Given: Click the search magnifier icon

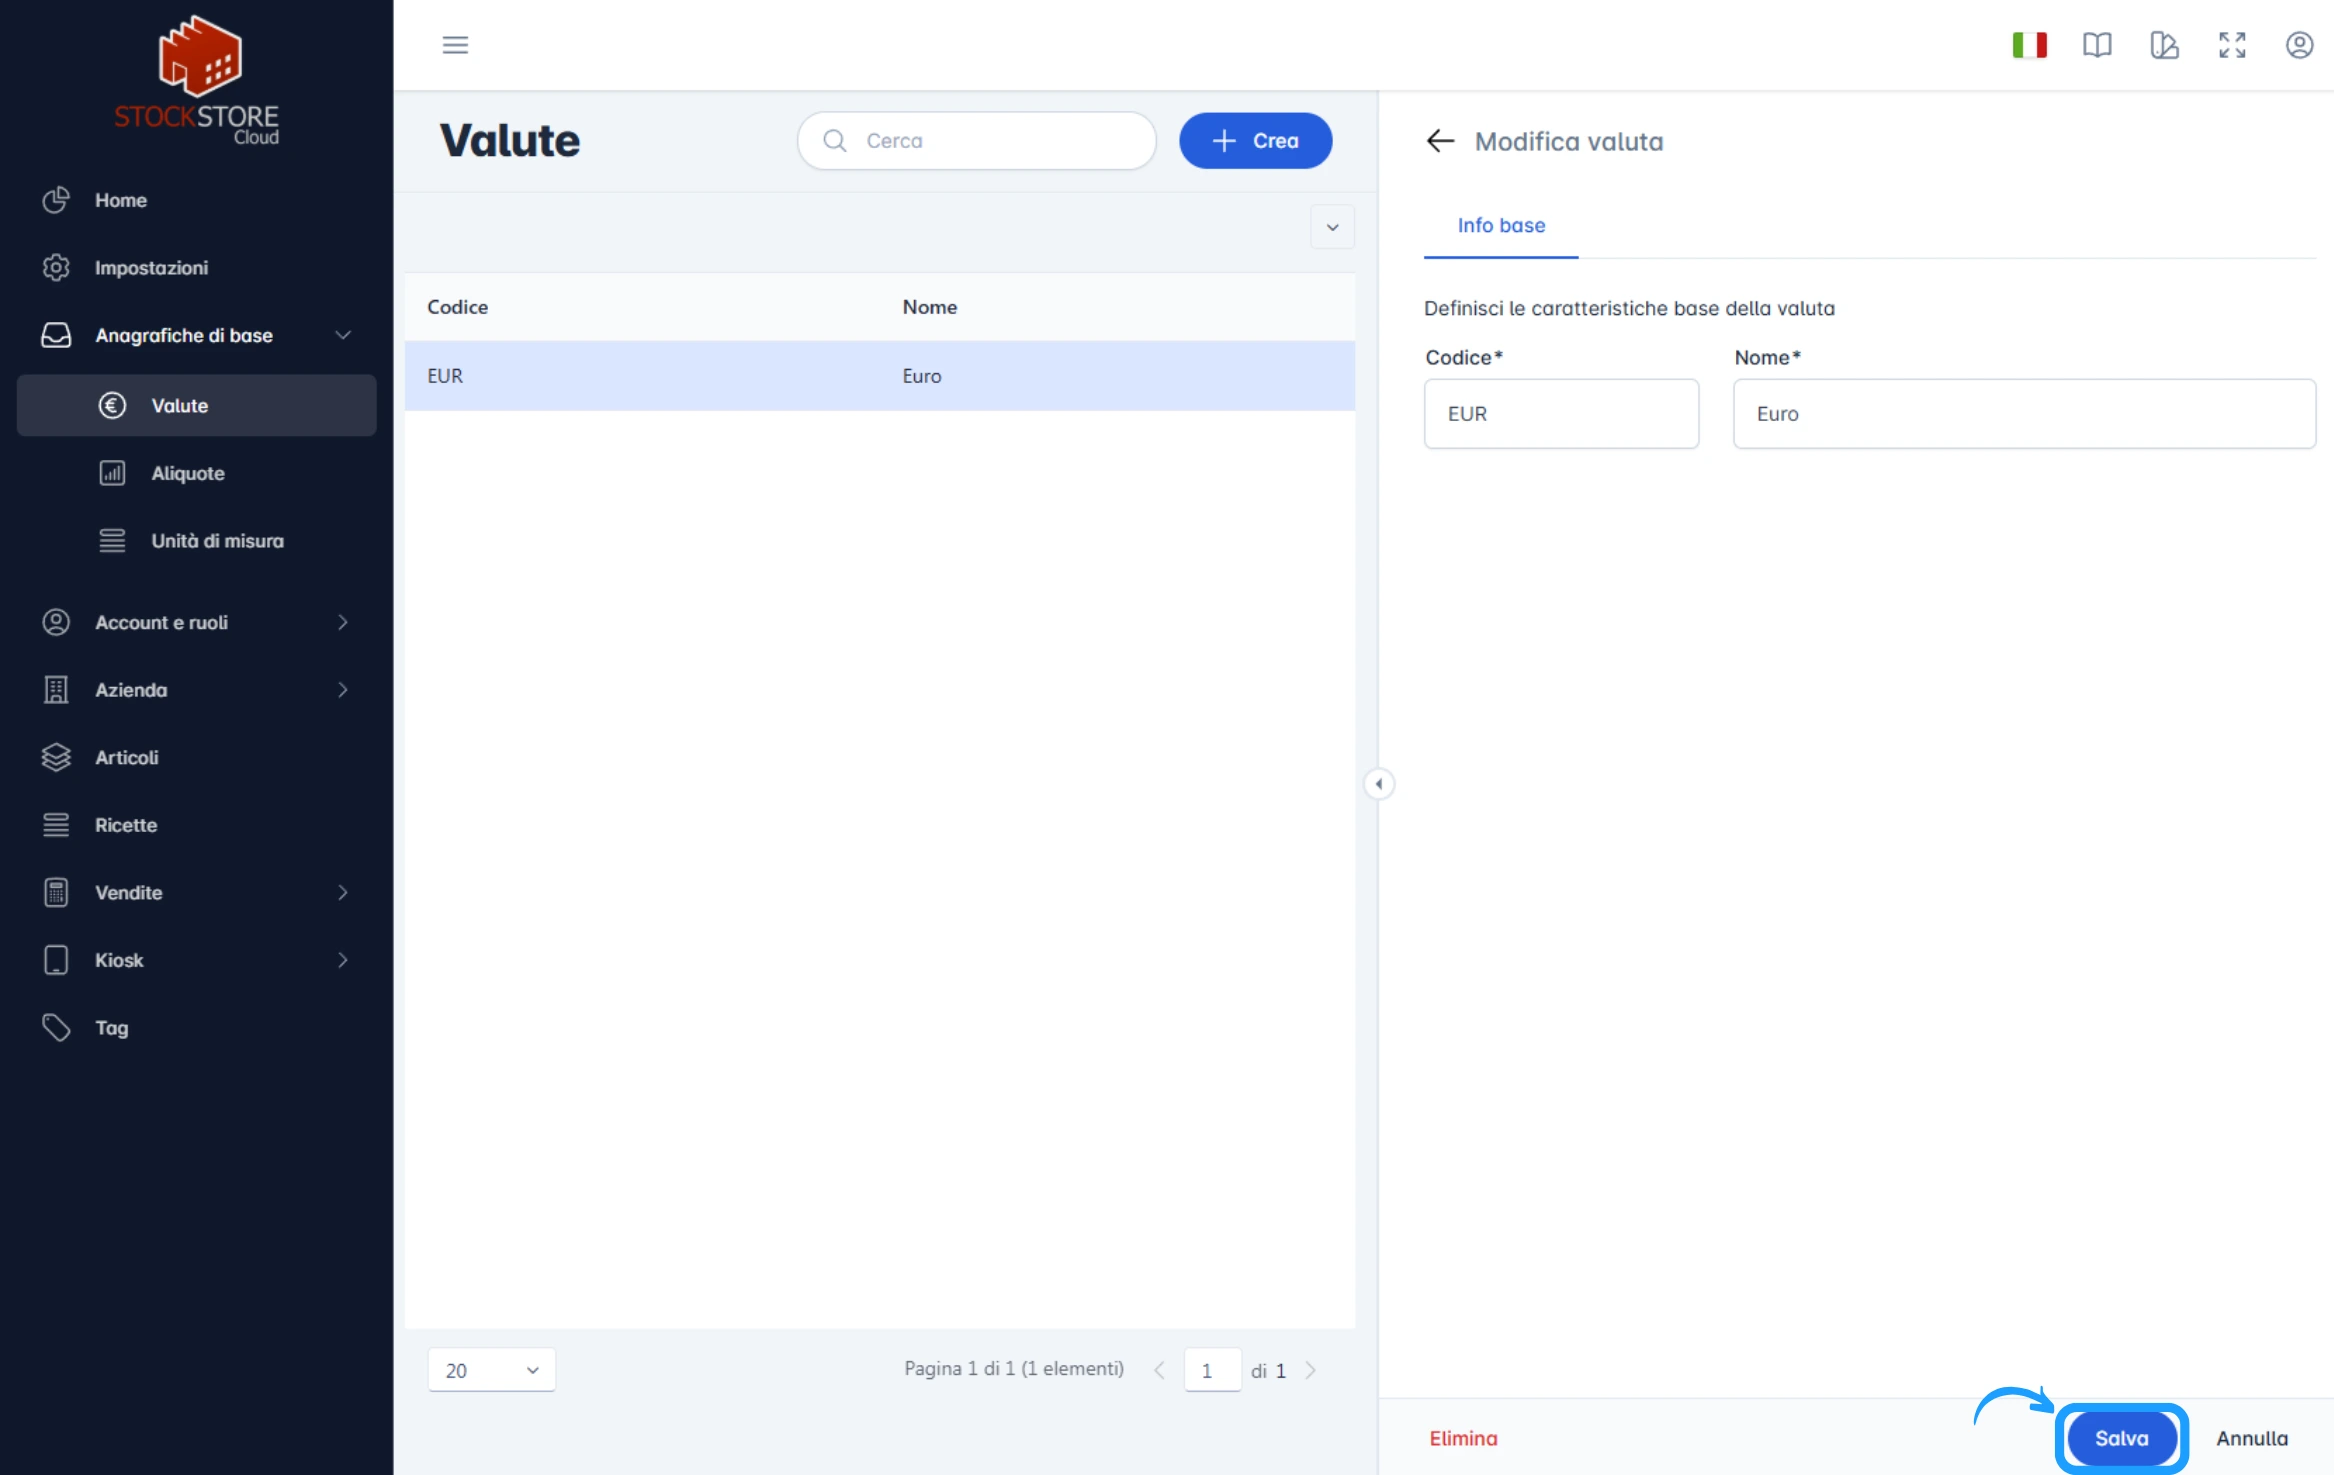Looking at the screenshot, I should pos(835,141).
